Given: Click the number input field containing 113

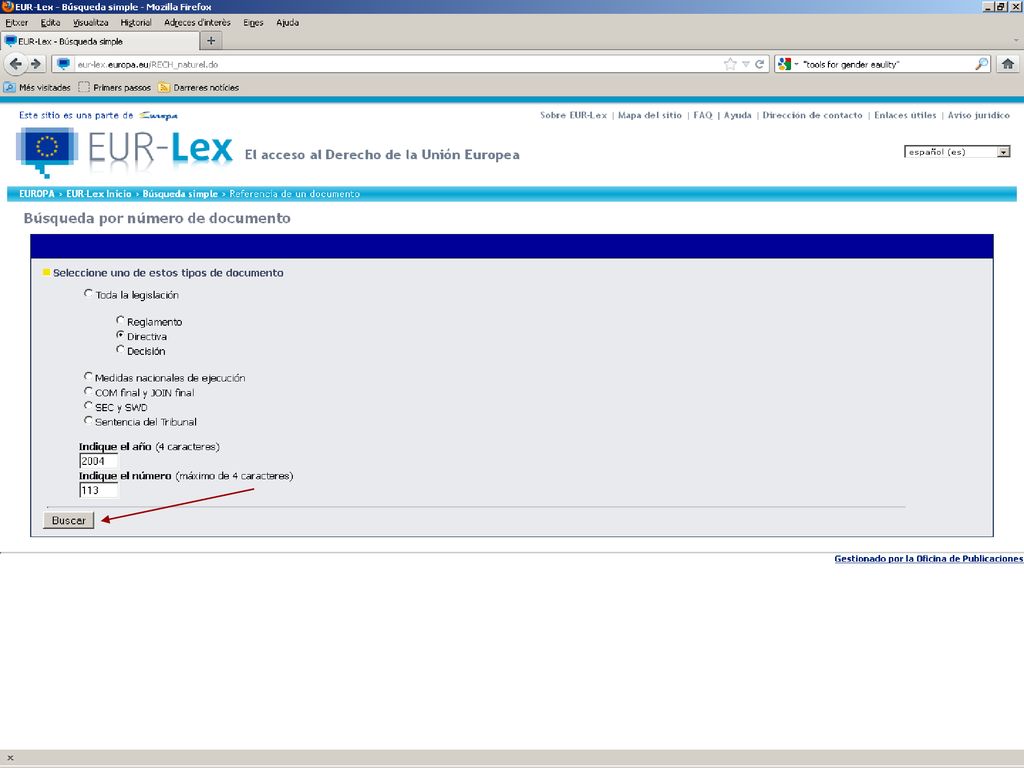Looking at the screenshot, I should (99, 490).
